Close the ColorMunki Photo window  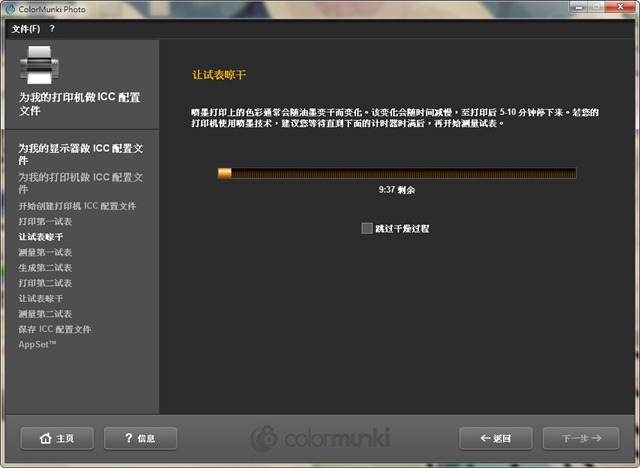620,7
